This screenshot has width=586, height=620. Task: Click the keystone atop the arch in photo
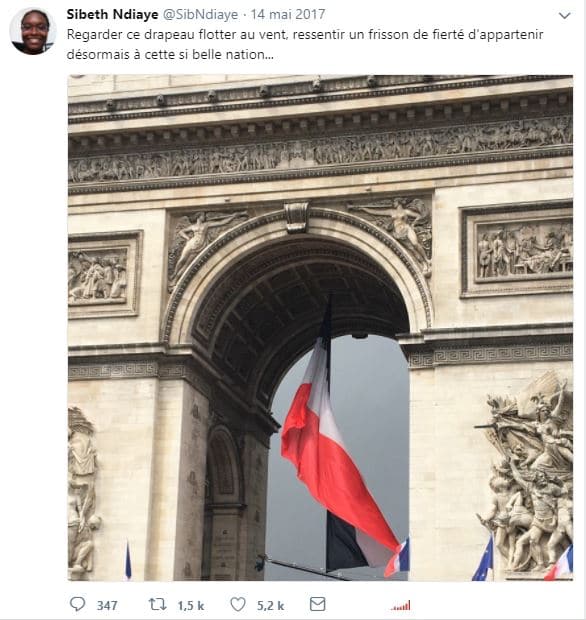[x=297, y=217]
